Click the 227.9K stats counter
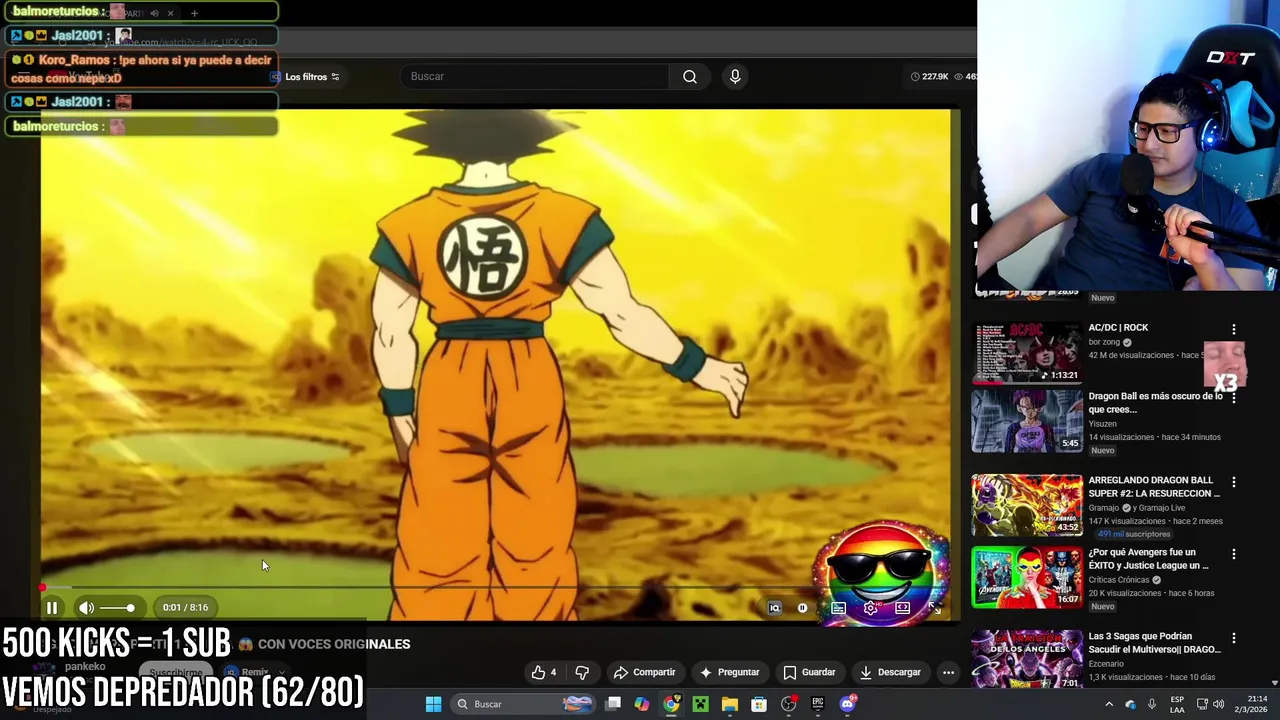 (x=929, y=77)
